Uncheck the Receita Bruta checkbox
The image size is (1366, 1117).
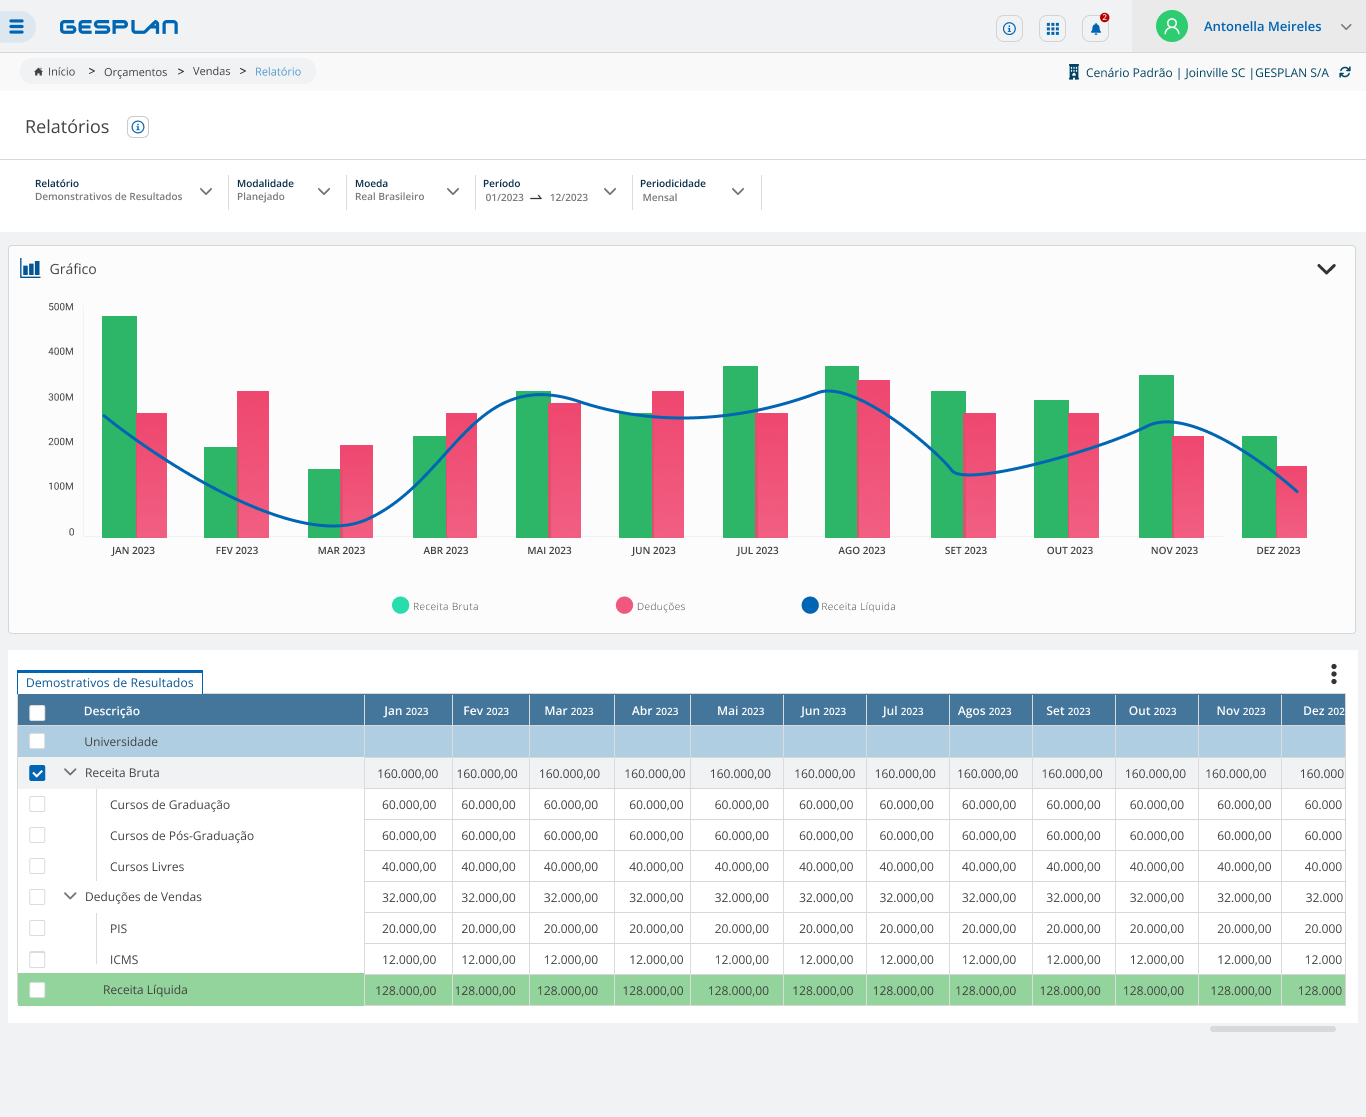click(x=37, y=773)
